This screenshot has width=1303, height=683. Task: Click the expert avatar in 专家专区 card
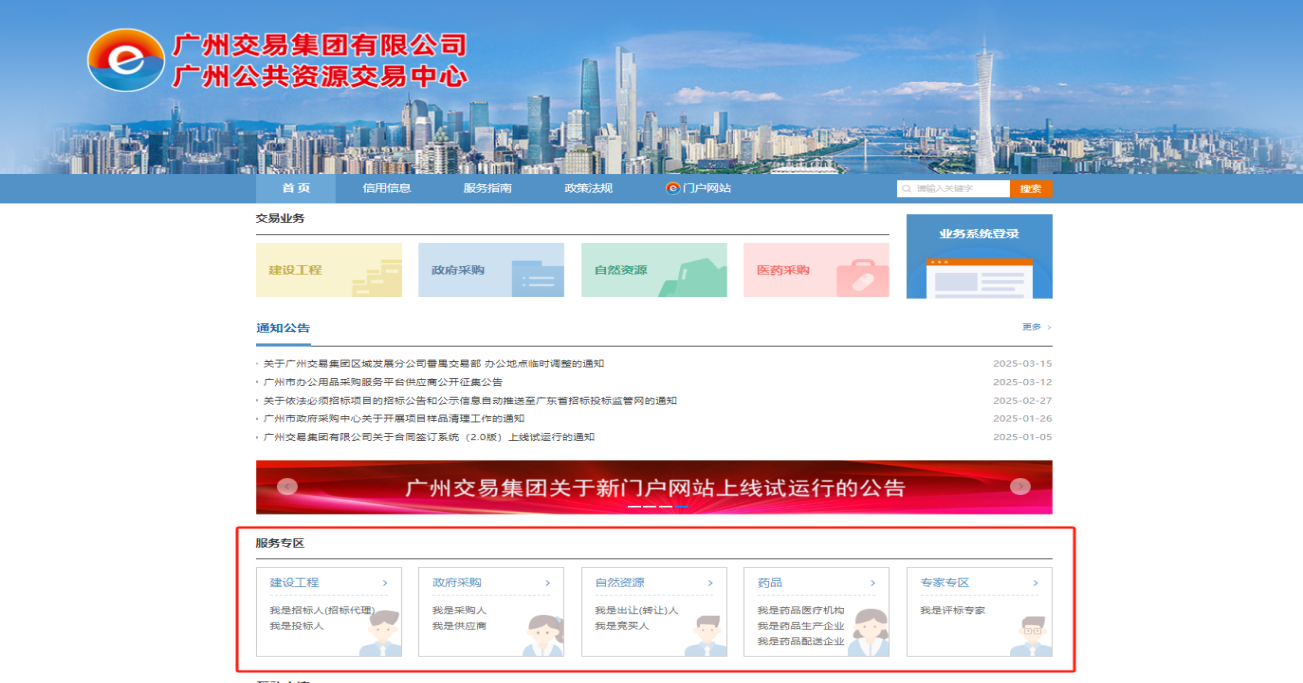[1031, 634]
